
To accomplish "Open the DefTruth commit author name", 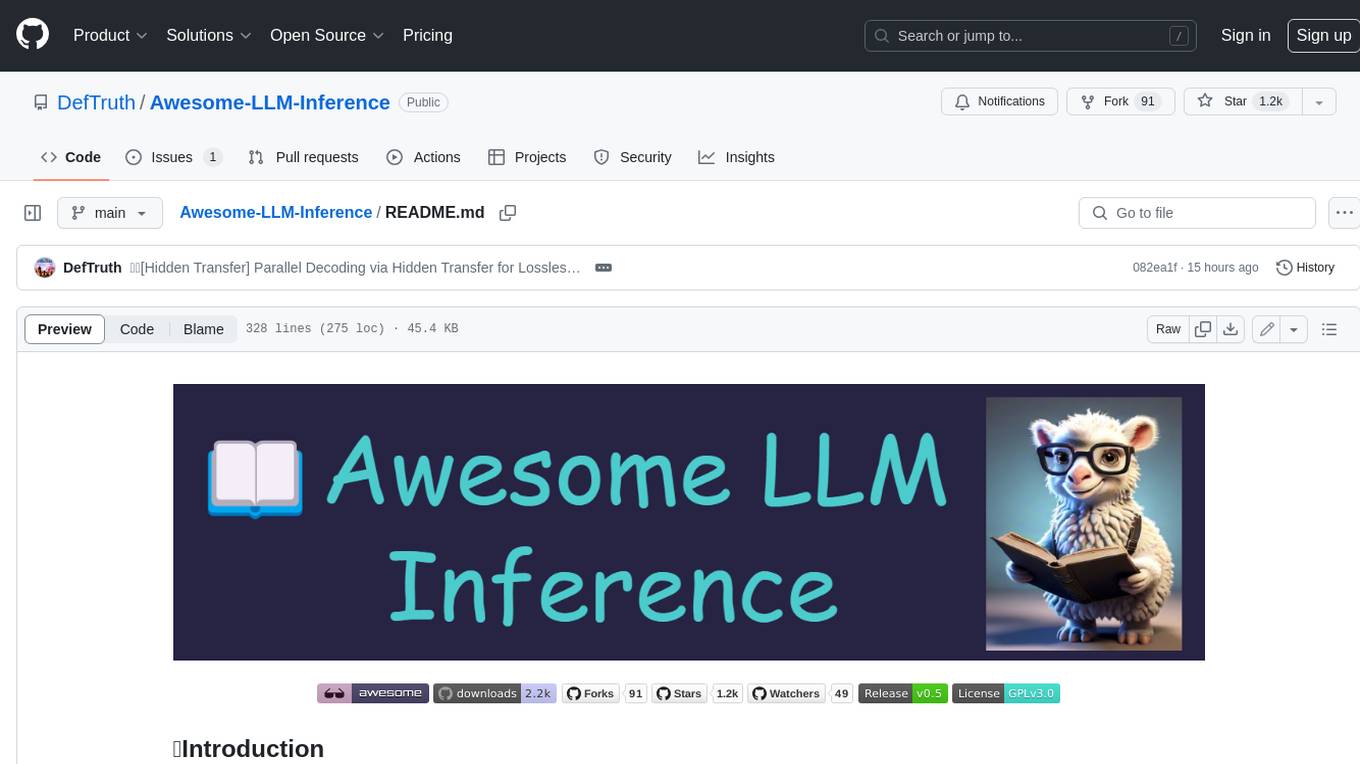I will coord(92,268).
